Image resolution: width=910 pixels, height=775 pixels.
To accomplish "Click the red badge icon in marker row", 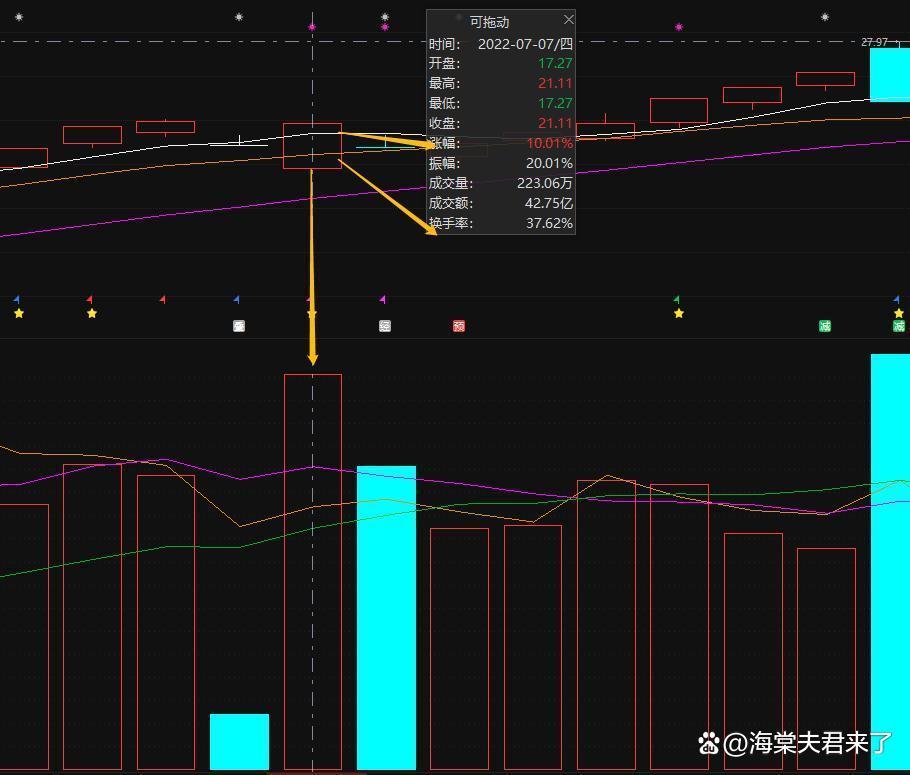I will (459, 326).
